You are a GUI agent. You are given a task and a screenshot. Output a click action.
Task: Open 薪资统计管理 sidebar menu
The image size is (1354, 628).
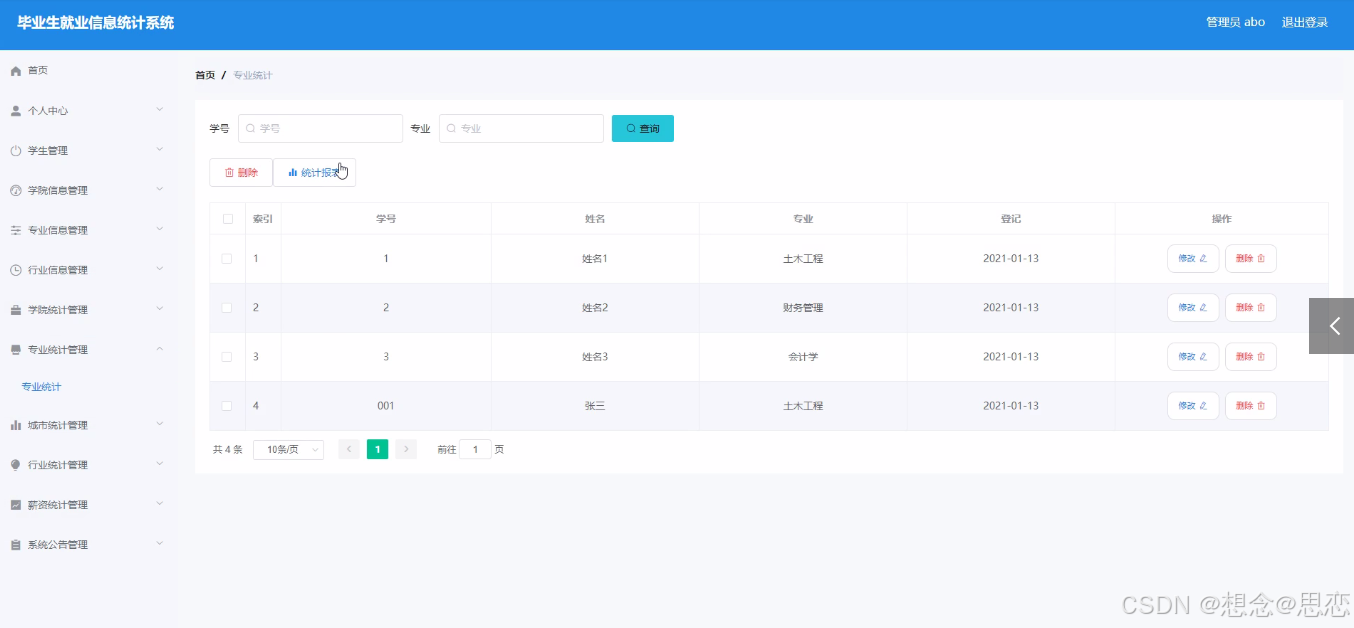58,505
